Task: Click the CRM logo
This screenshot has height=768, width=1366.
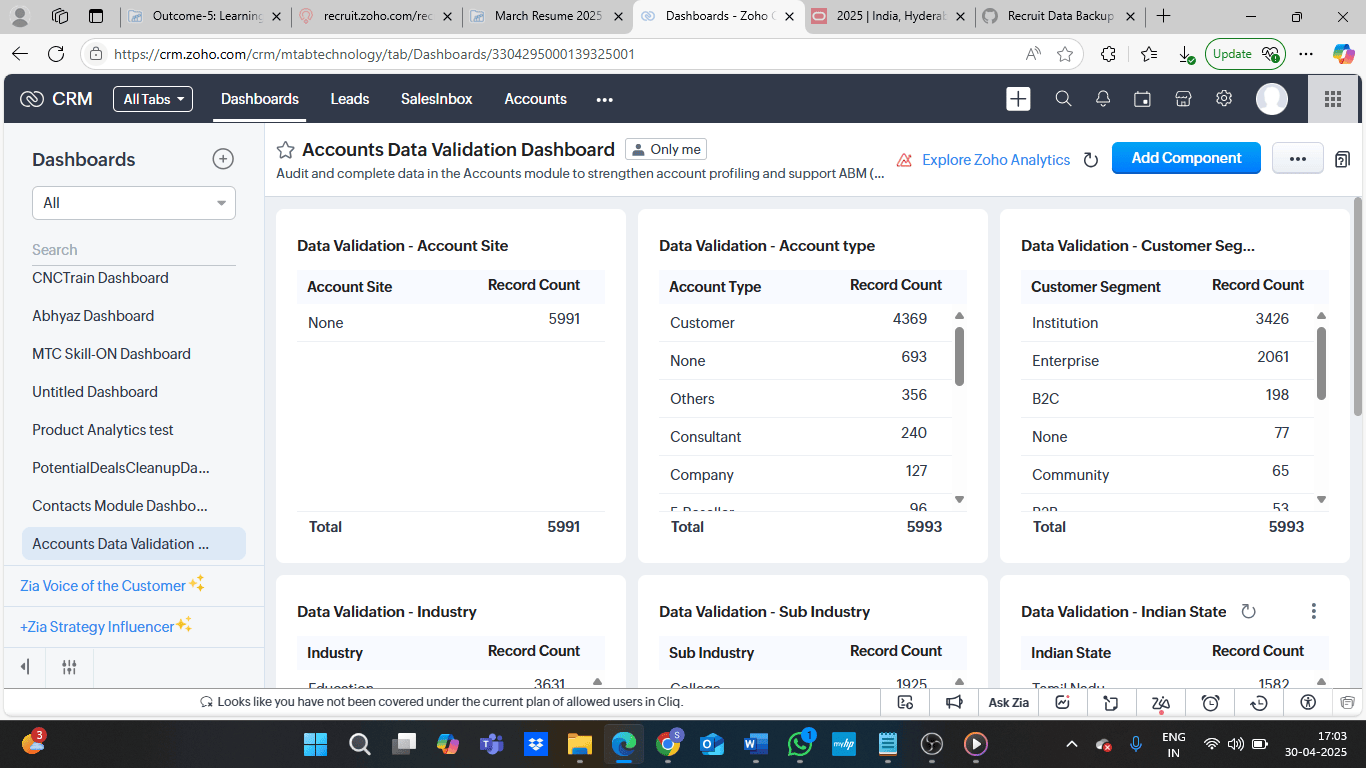Action: (x=57, y=99)
